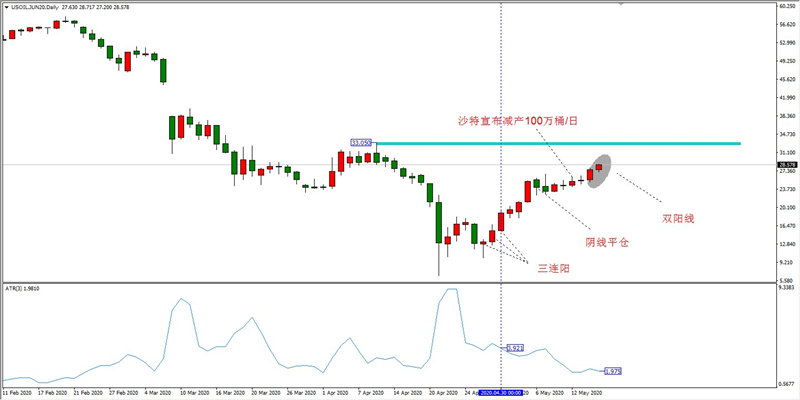
Task: Click the 11 Feb 2020 date on time axis
Action: (15, 393)
